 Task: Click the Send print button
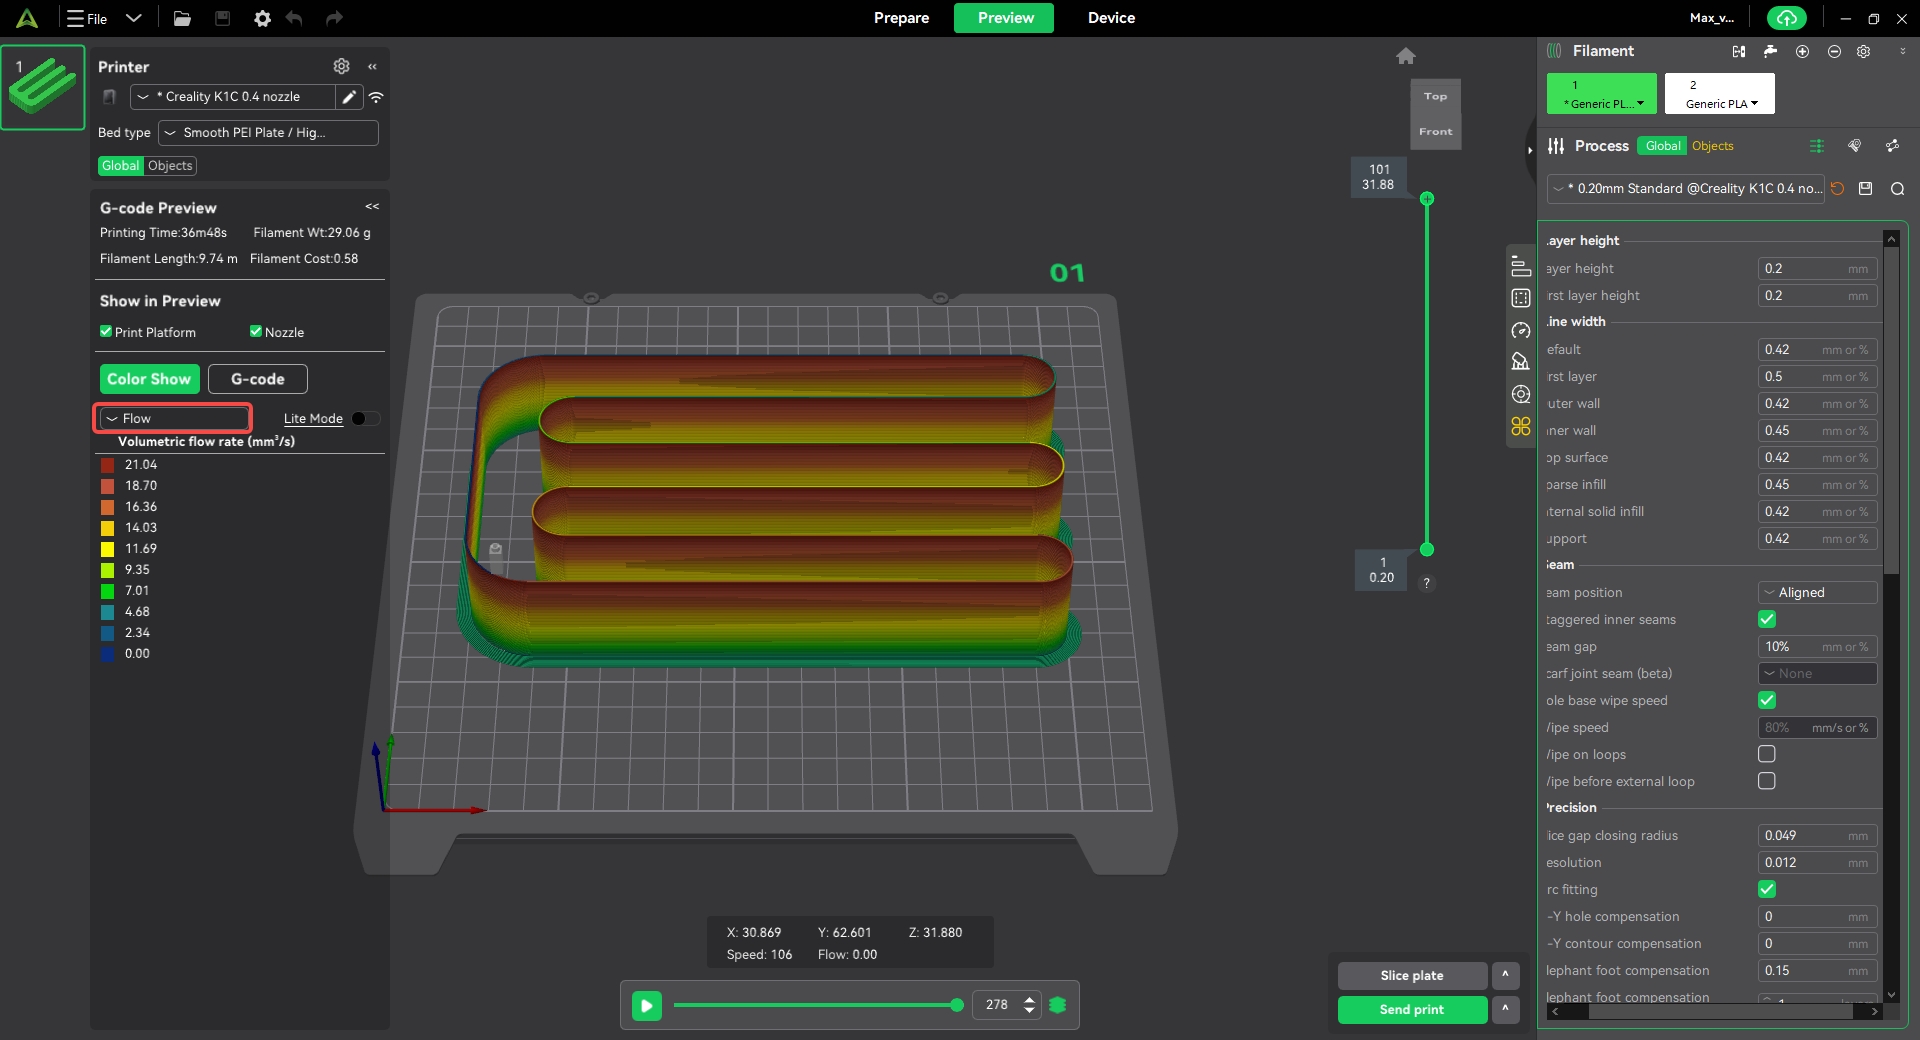1411,1010
